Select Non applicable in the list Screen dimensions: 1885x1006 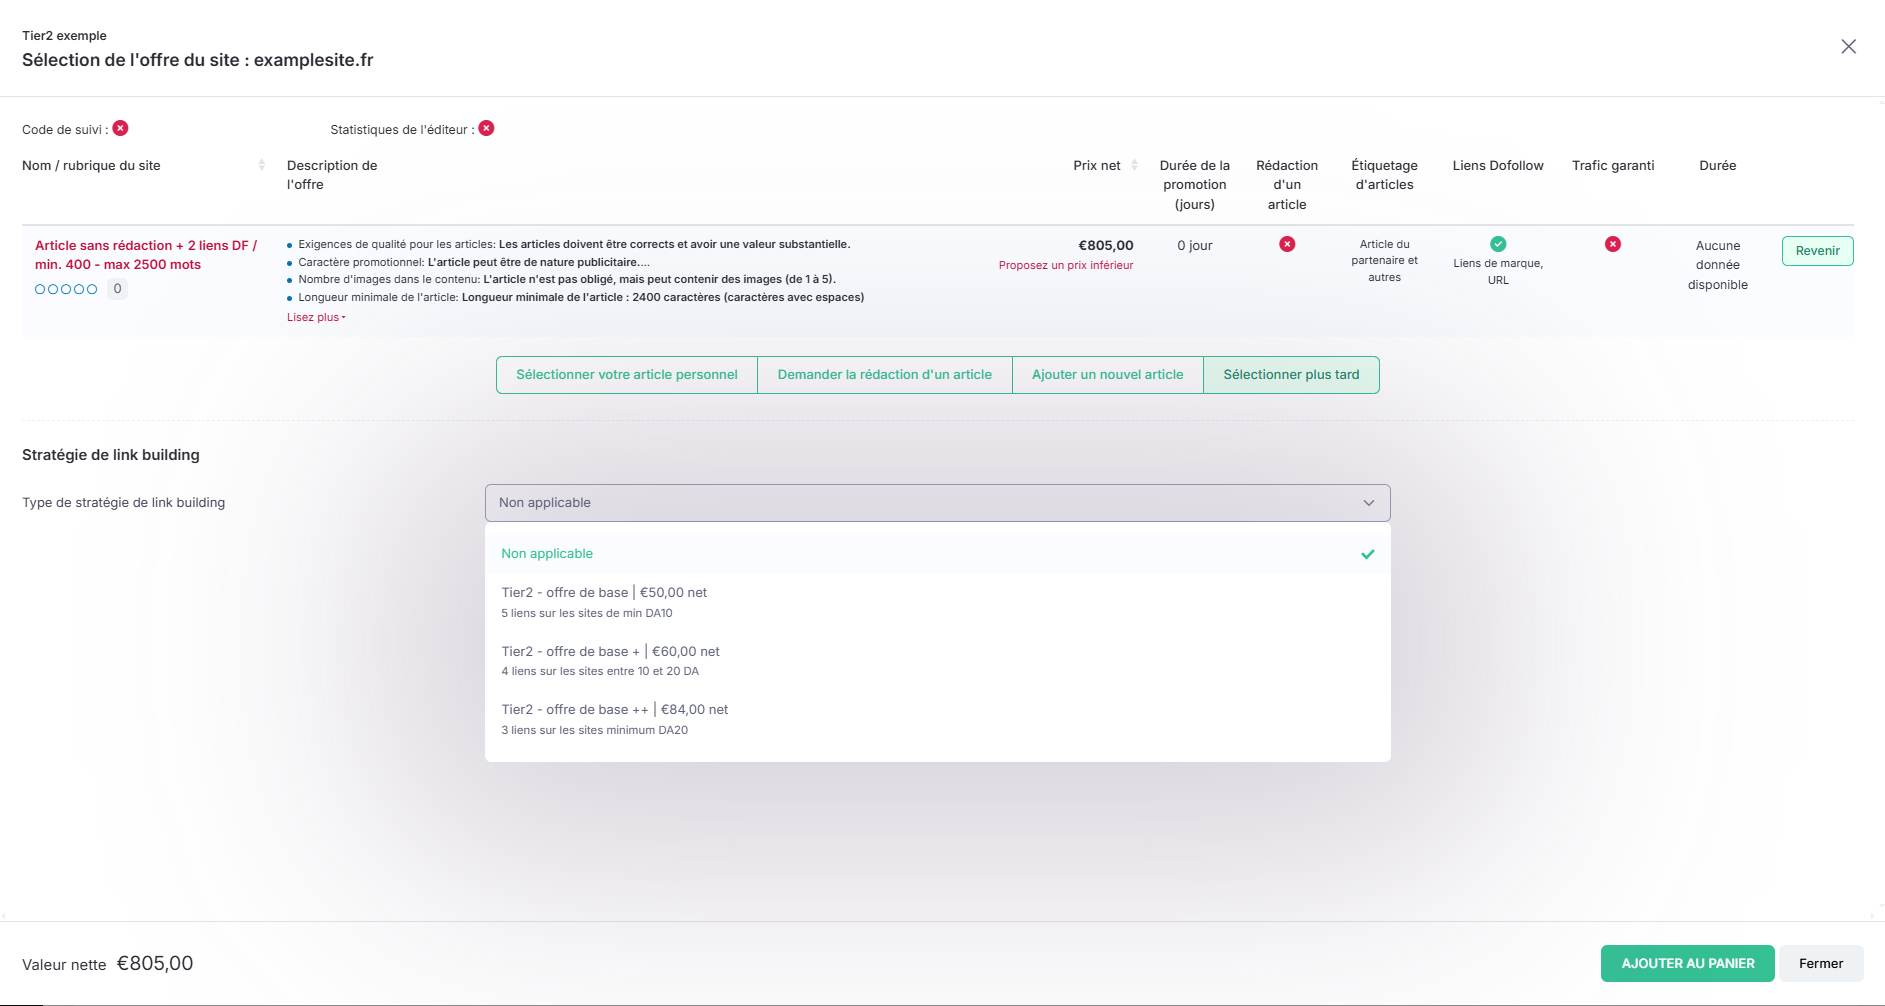tap(937, 554)
